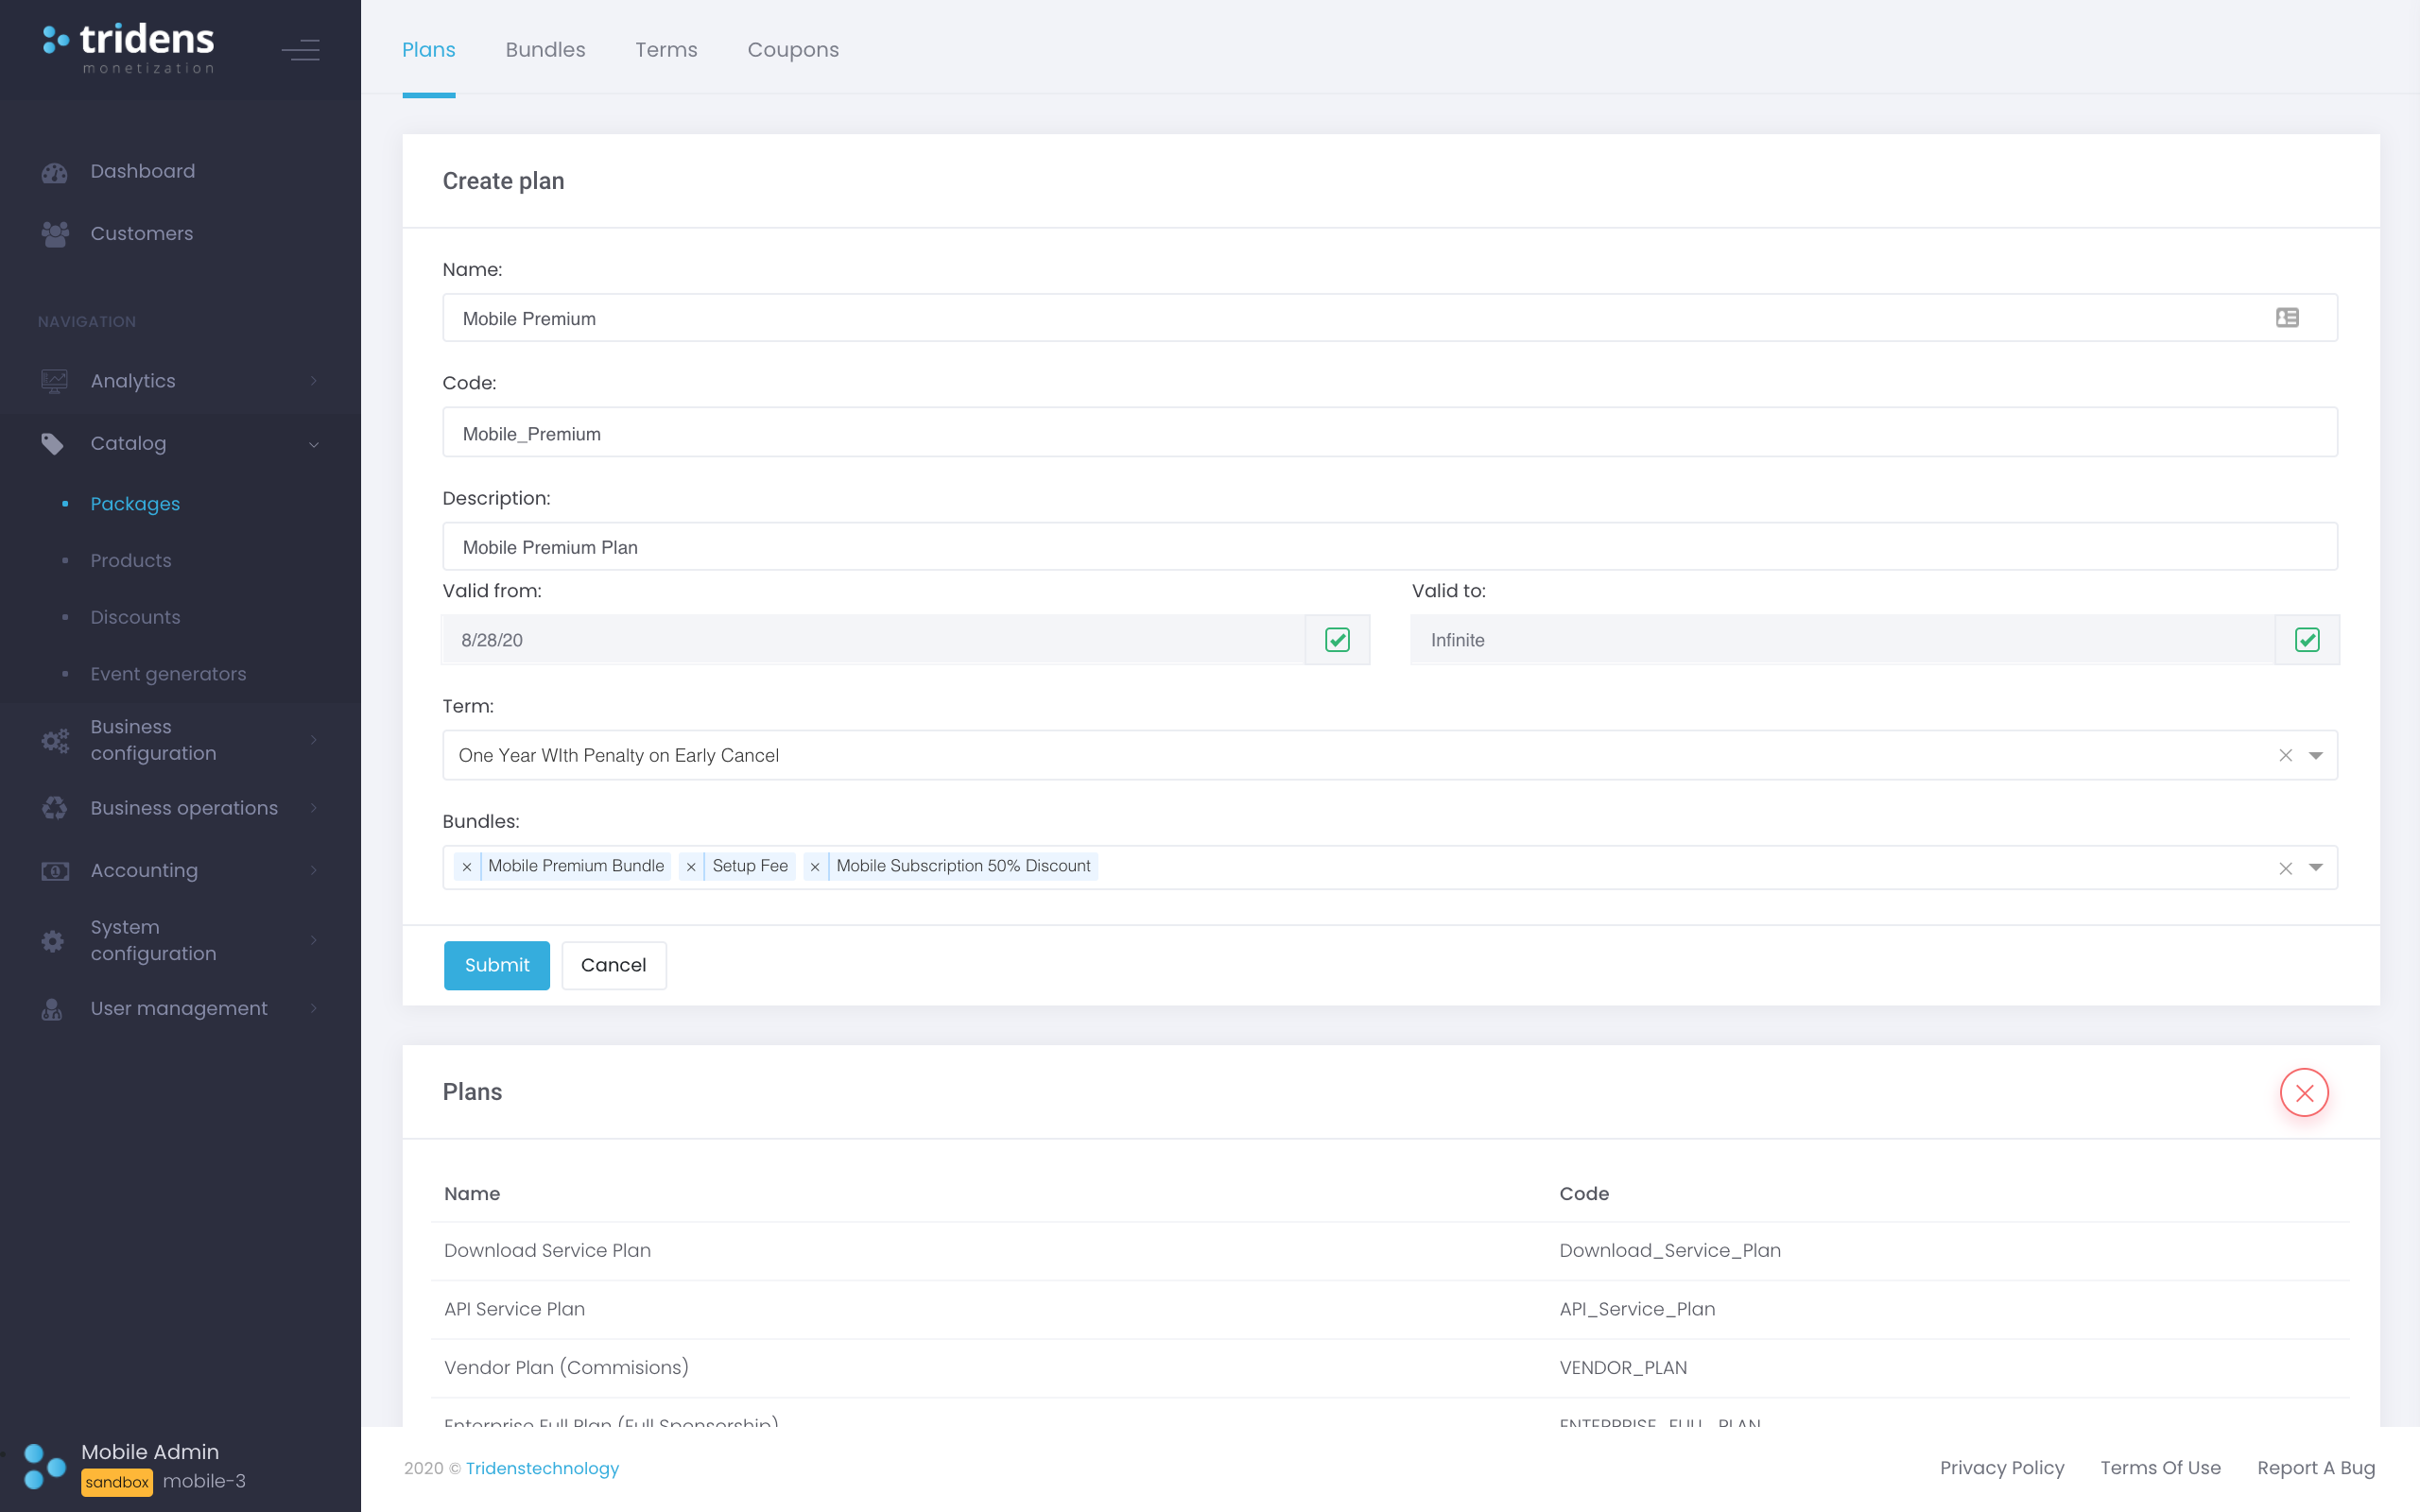Open the Privacy Policy link
Screen dimensions: 2420x1512
[2002, 1468]
